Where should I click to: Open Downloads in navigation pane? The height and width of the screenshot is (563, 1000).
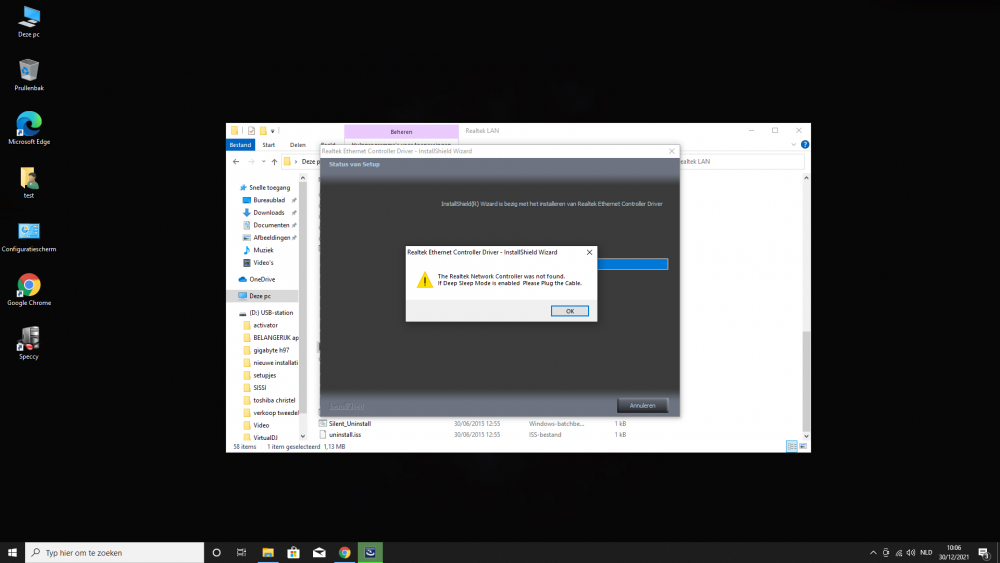tap(268, 212)
